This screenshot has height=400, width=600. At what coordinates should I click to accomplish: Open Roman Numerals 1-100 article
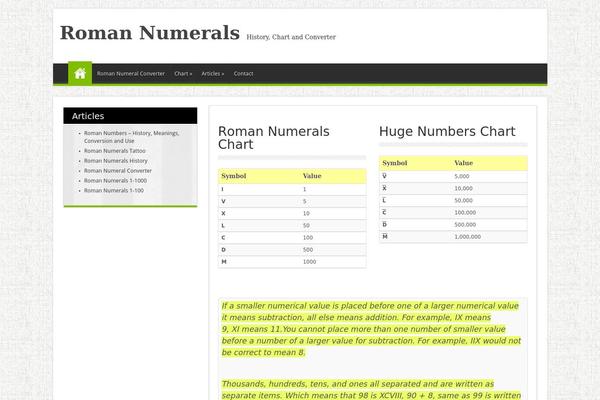(114, 191)
